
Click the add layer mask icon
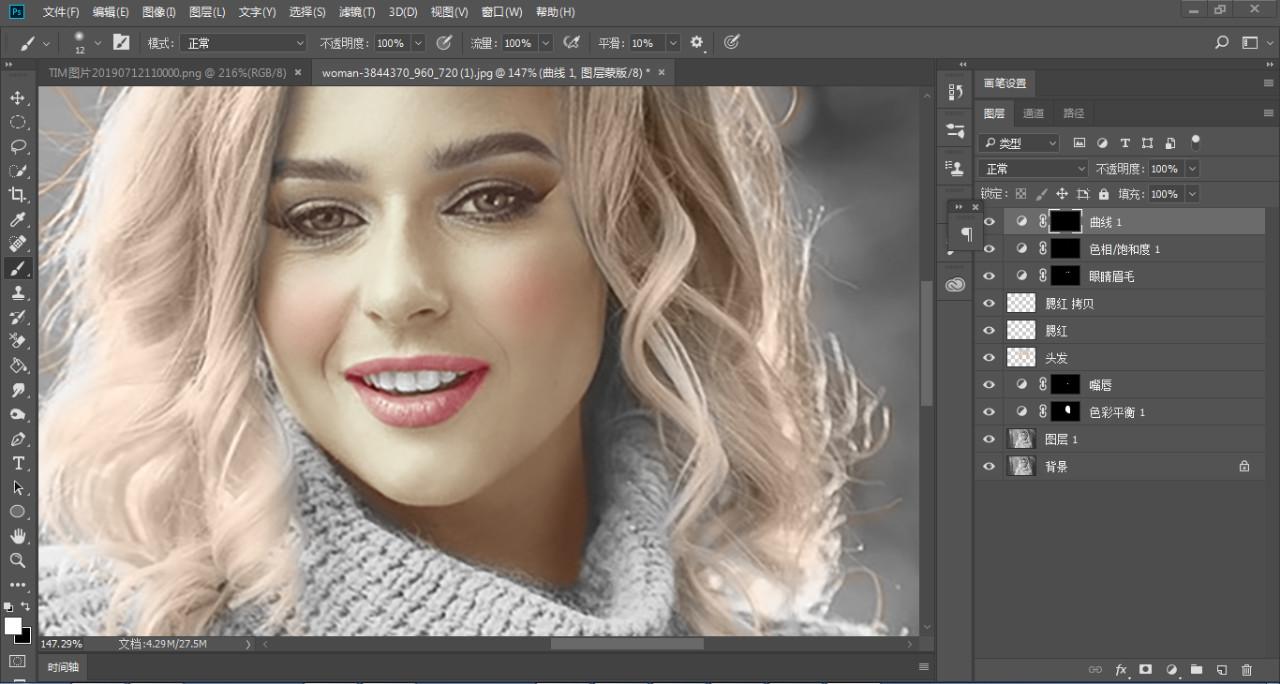pos(1146,670)
